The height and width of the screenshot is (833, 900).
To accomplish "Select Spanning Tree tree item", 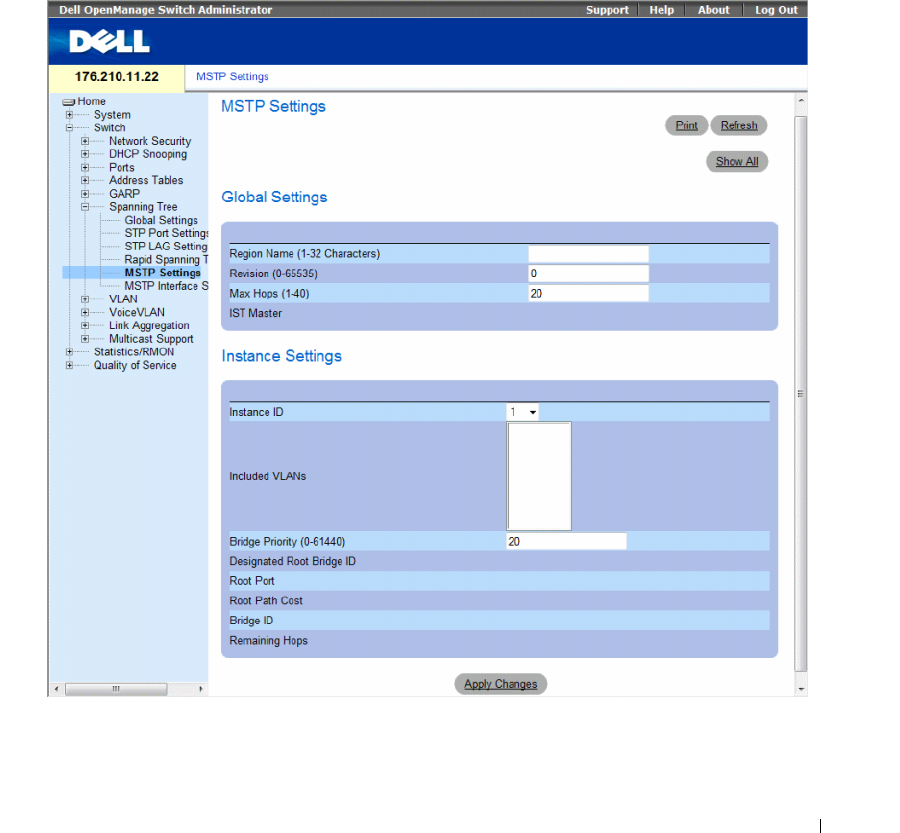I will (x=143, y=207).
